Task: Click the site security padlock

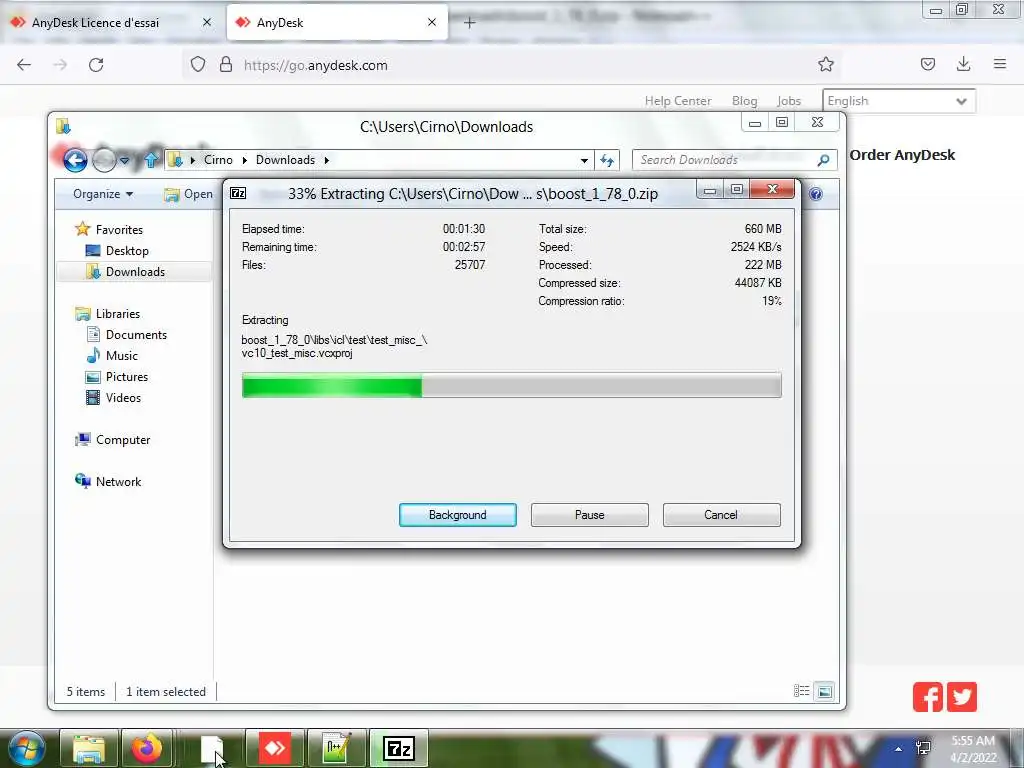Action: [x=226, y=65]
